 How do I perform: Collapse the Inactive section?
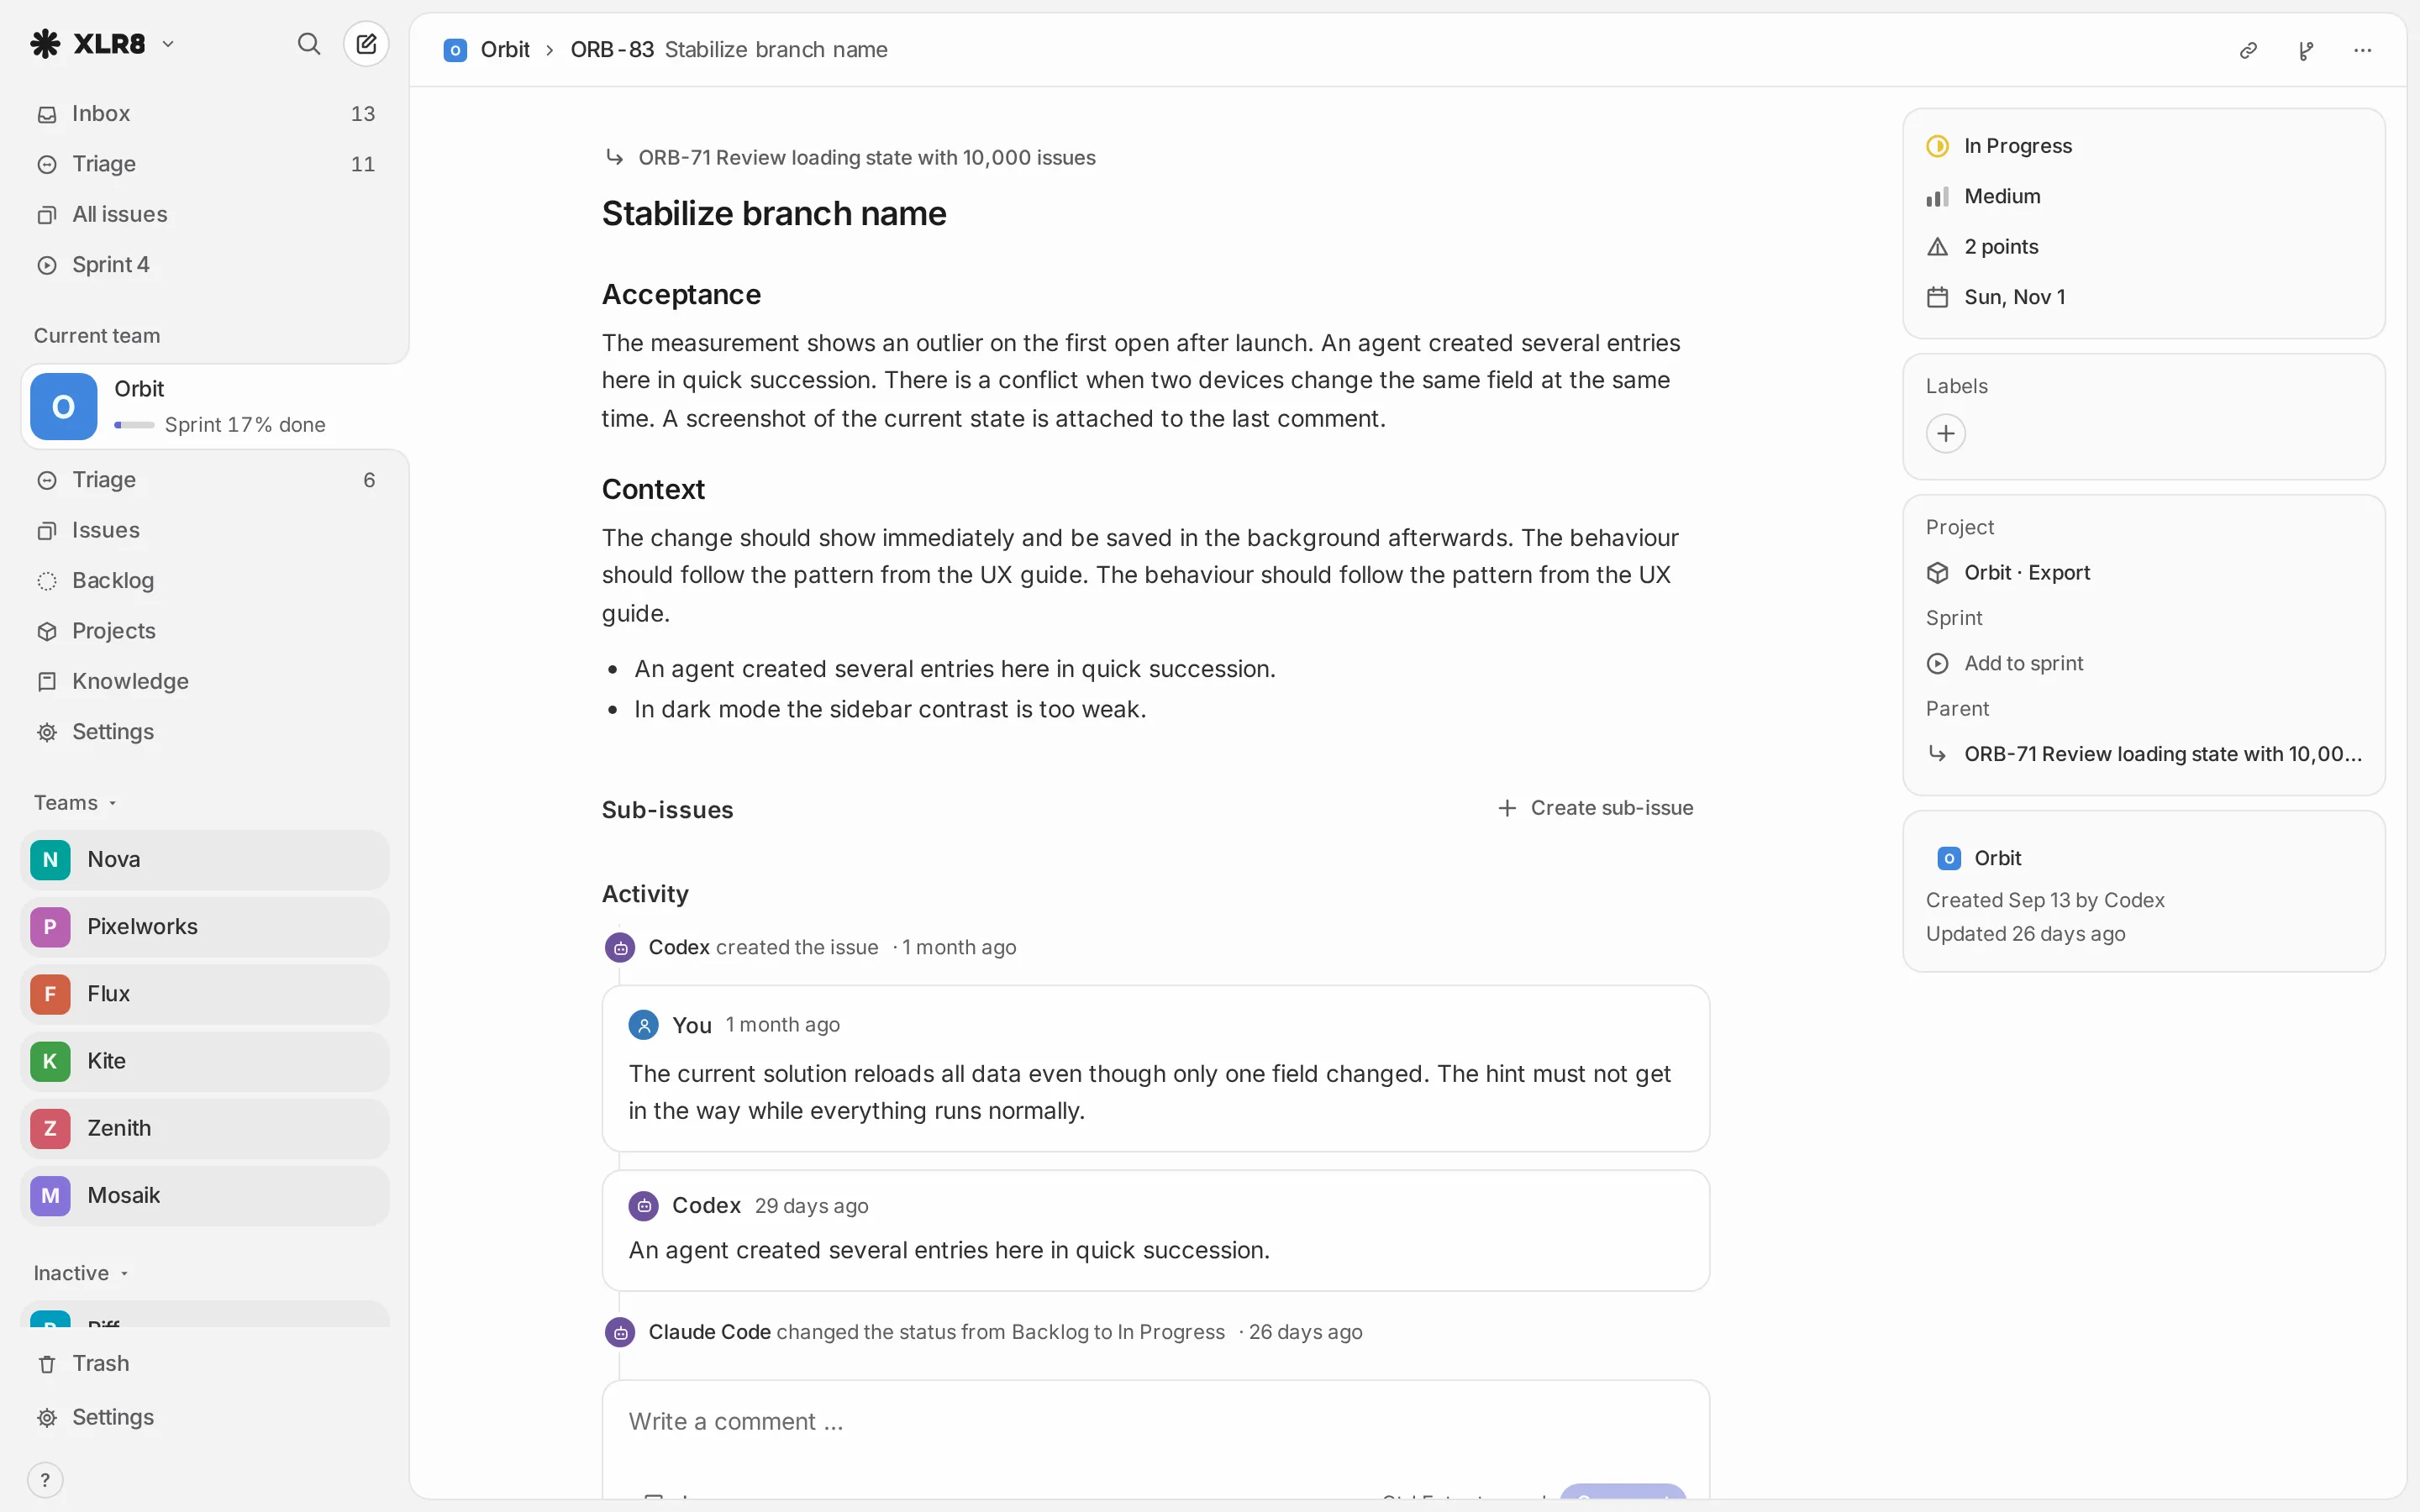click(x=82, y=1273)
